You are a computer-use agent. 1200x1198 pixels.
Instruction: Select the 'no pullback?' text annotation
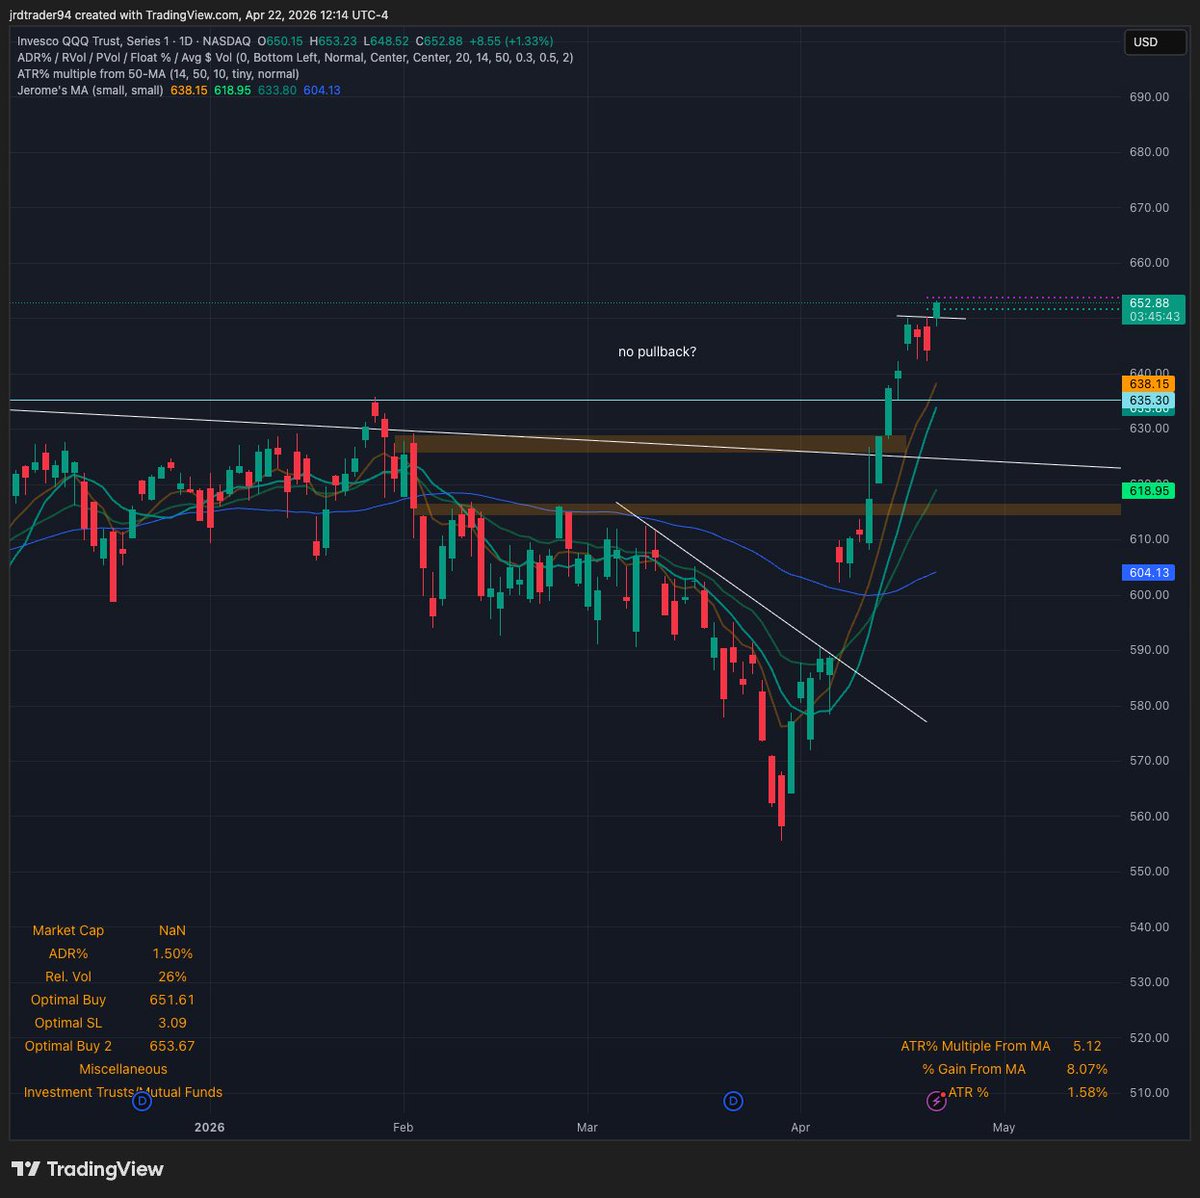click(657, 352)
